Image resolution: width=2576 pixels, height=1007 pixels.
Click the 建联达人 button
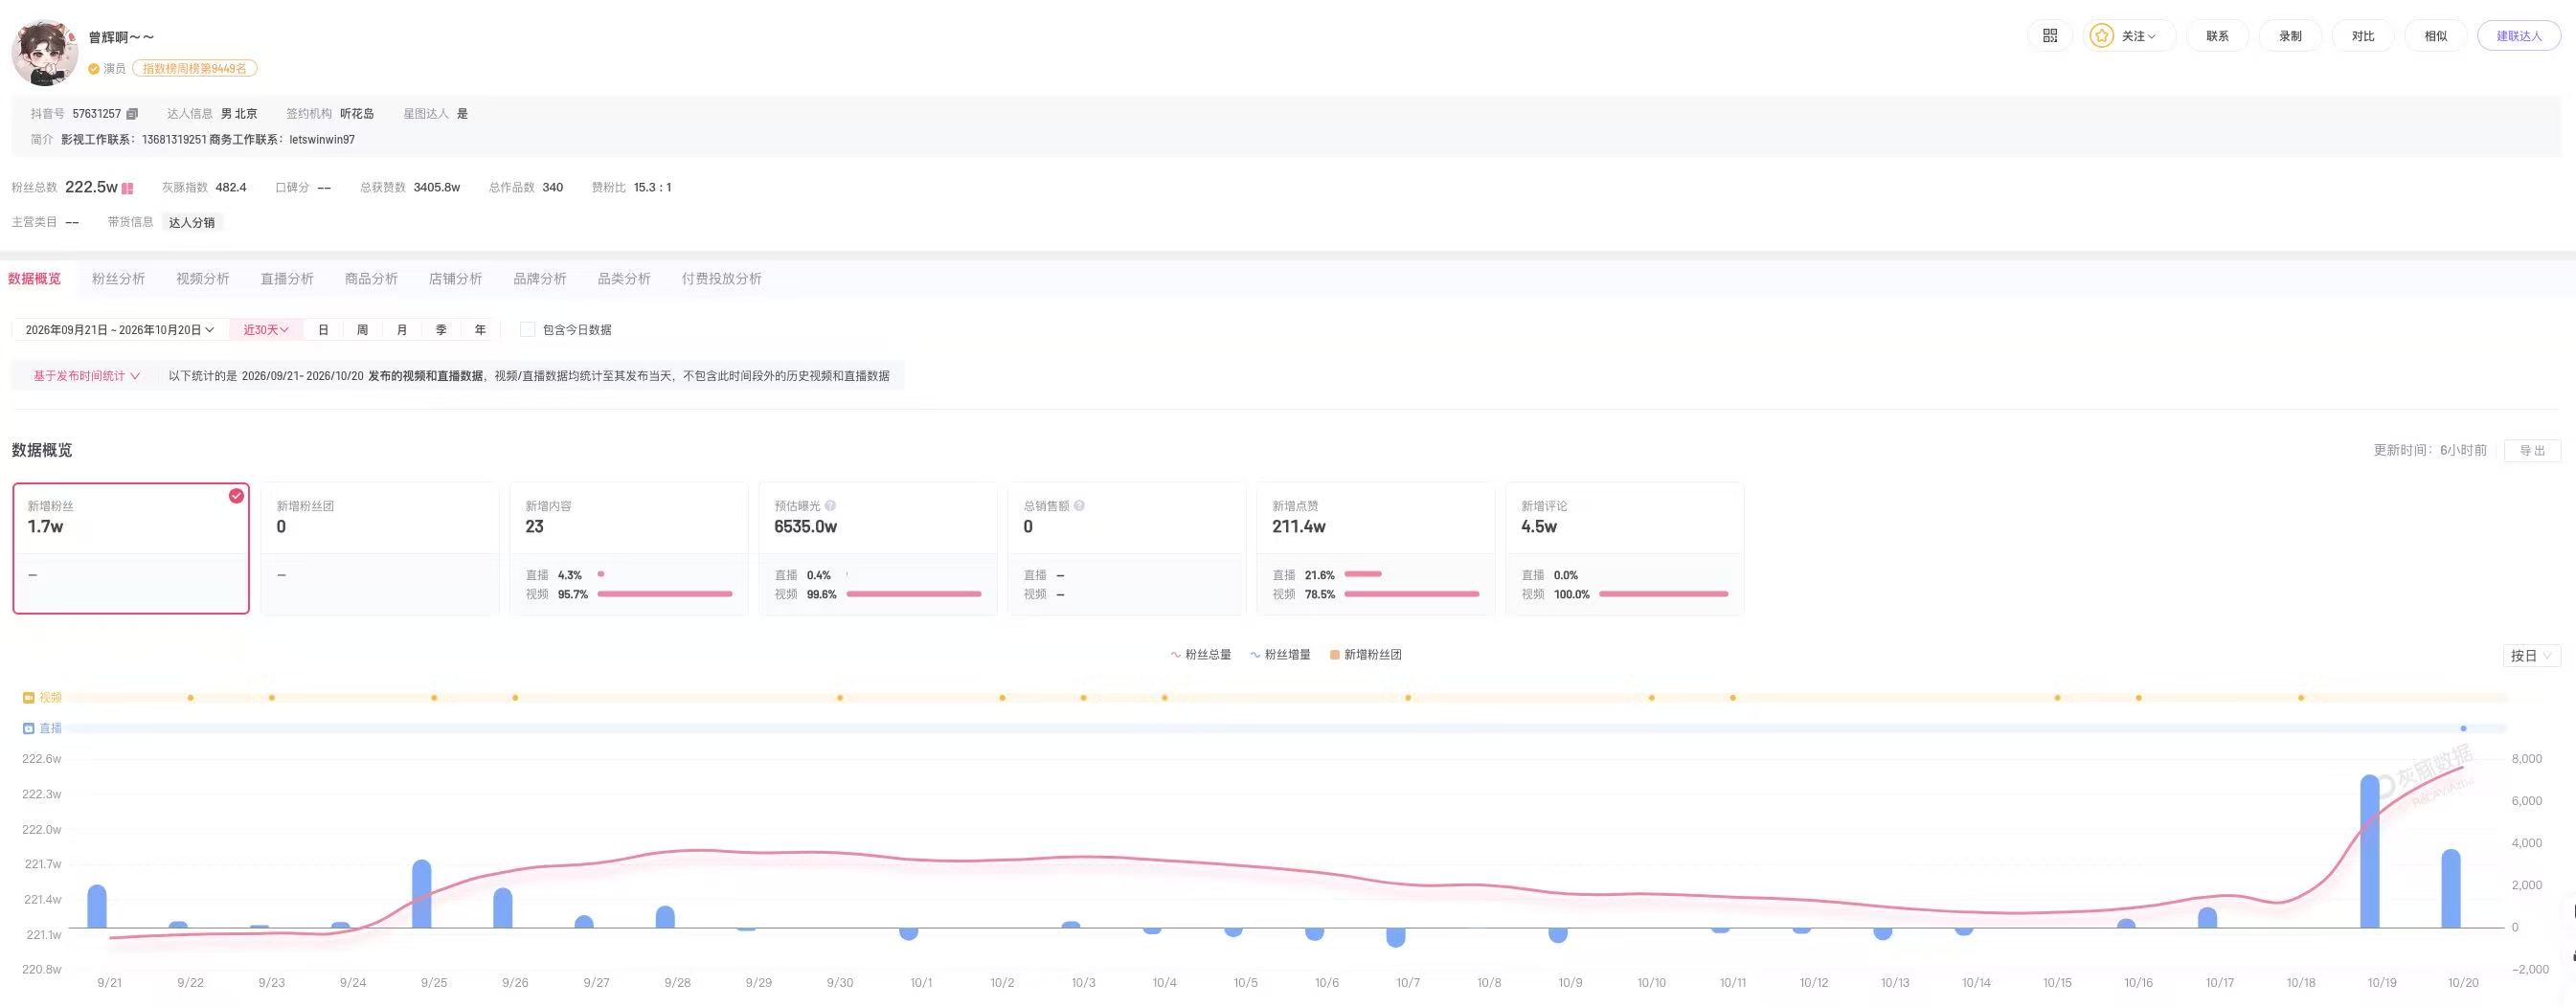[x=2519, y=36]
